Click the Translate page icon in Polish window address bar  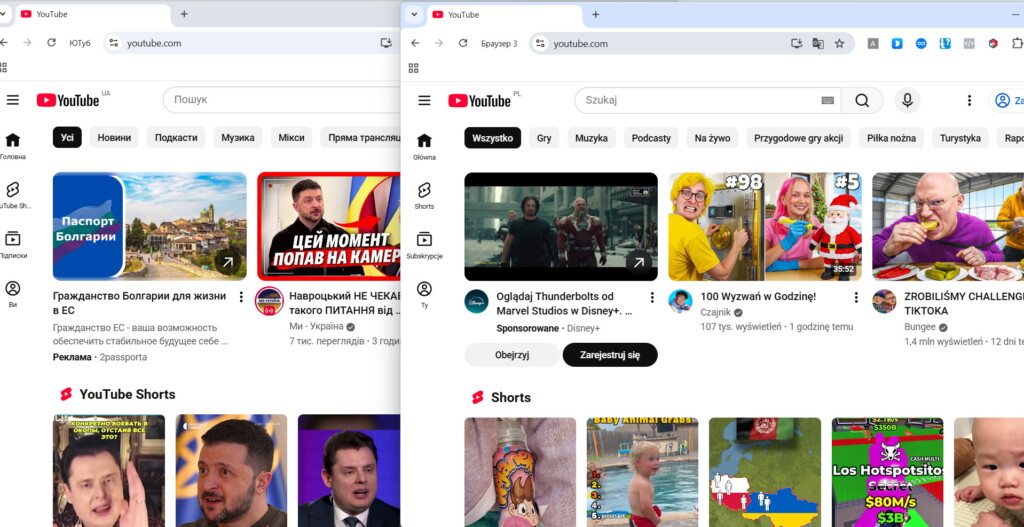tap(818, 43)
